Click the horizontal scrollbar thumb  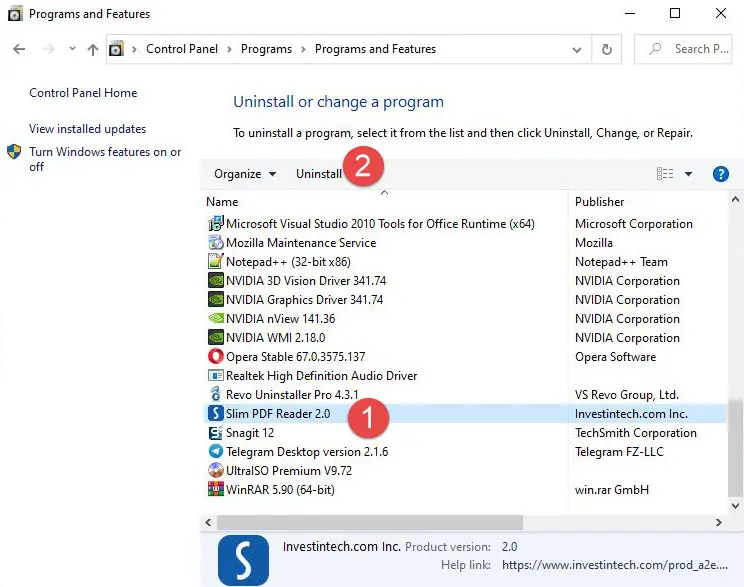tap(370, 522)
